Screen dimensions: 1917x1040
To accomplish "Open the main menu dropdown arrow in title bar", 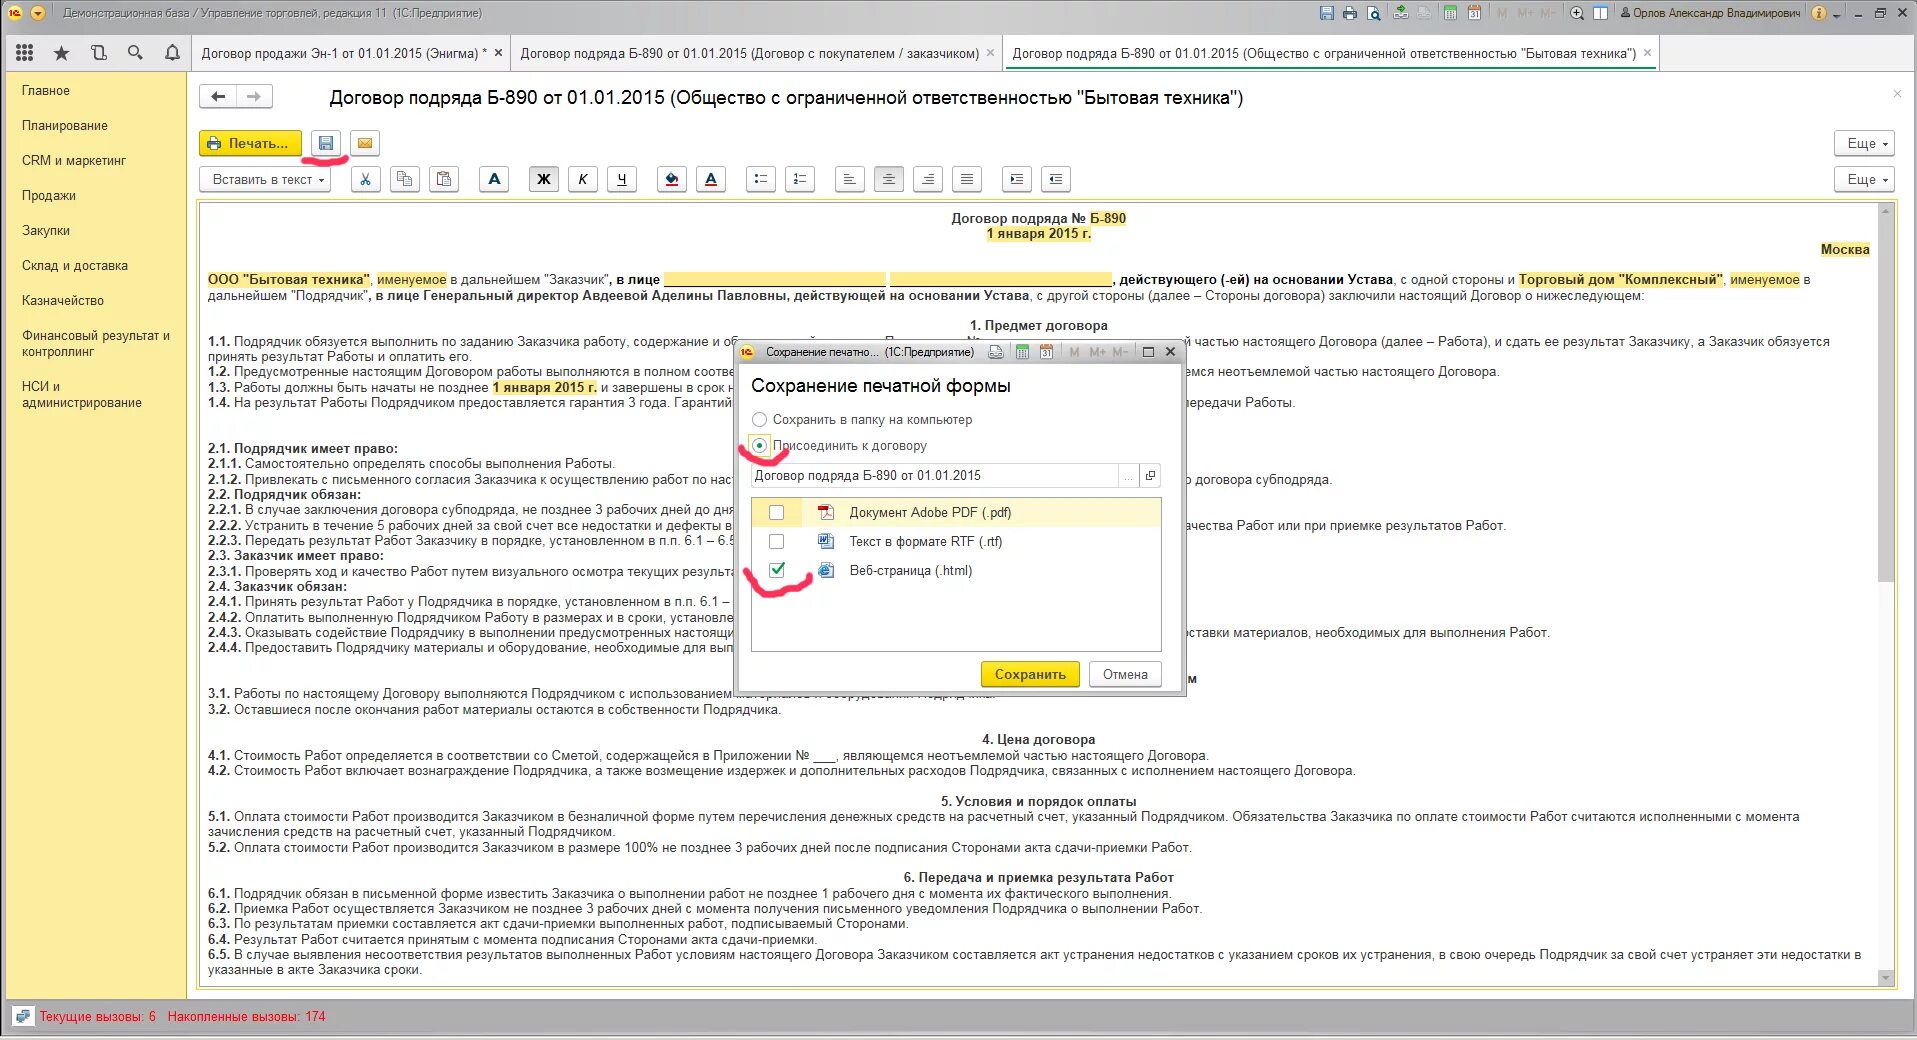I will (38, 13).
